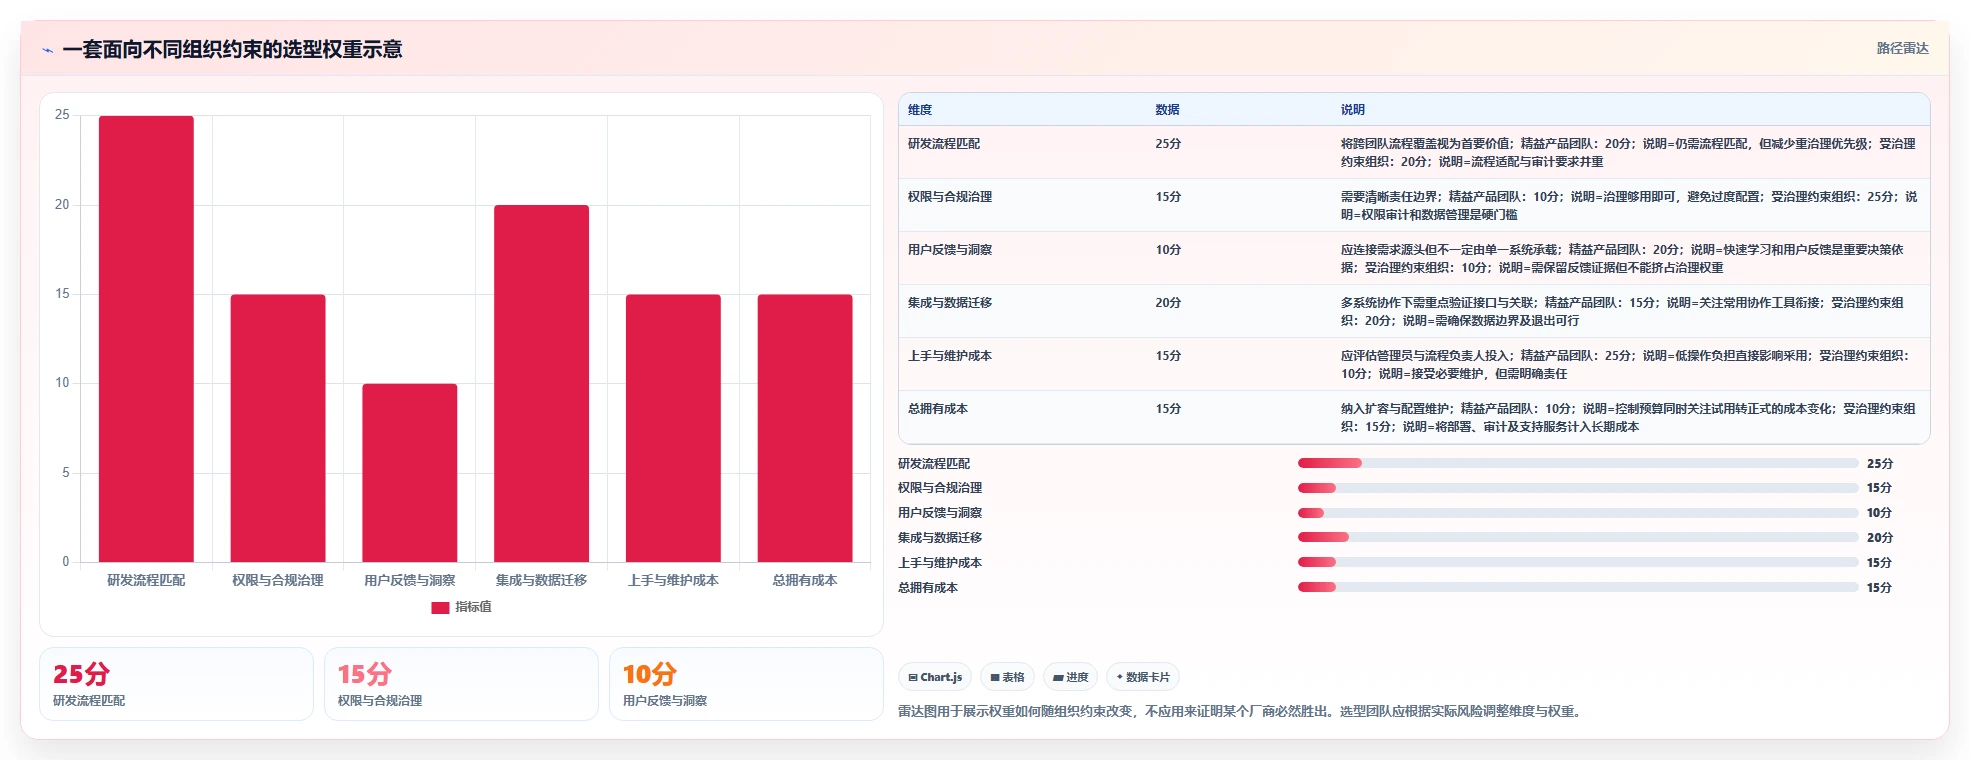Click the 25分 value beside the progress bars
Viewport: 1970px width, 760px height.
pyautogui.click(x=1880, y=464)
